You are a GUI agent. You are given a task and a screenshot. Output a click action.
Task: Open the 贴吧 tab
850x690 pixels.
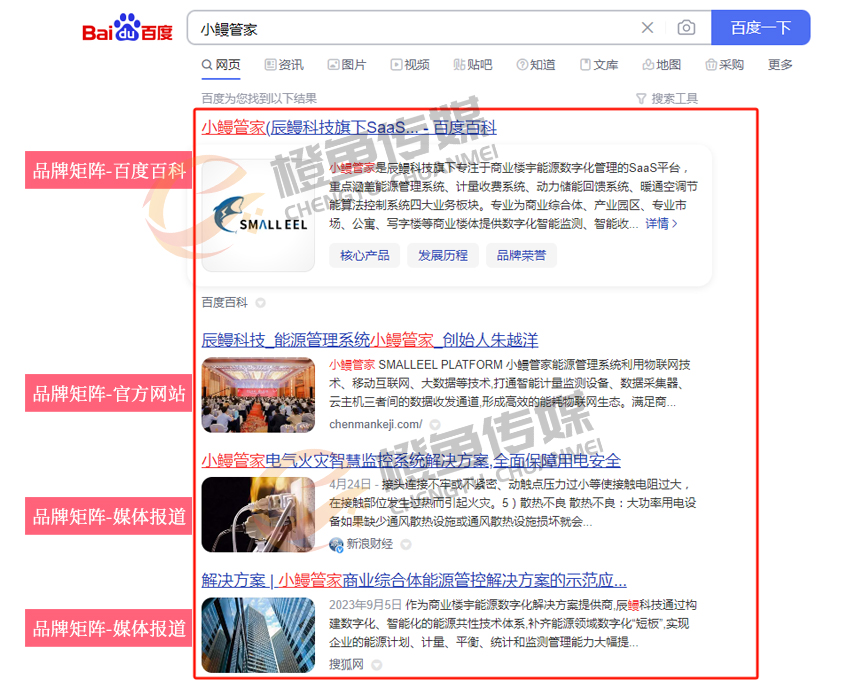click(x=473, y=65)
